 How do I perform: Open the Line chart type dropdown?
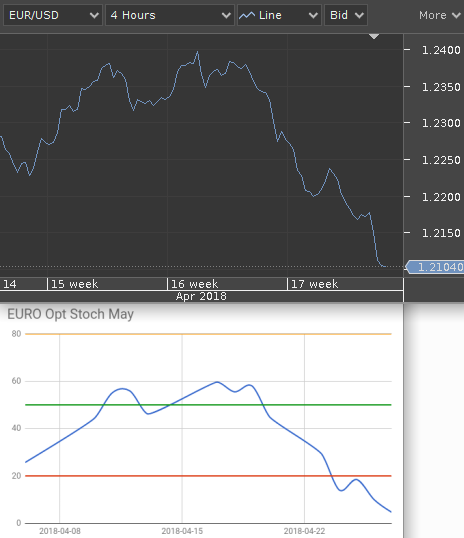click(279, 15)
